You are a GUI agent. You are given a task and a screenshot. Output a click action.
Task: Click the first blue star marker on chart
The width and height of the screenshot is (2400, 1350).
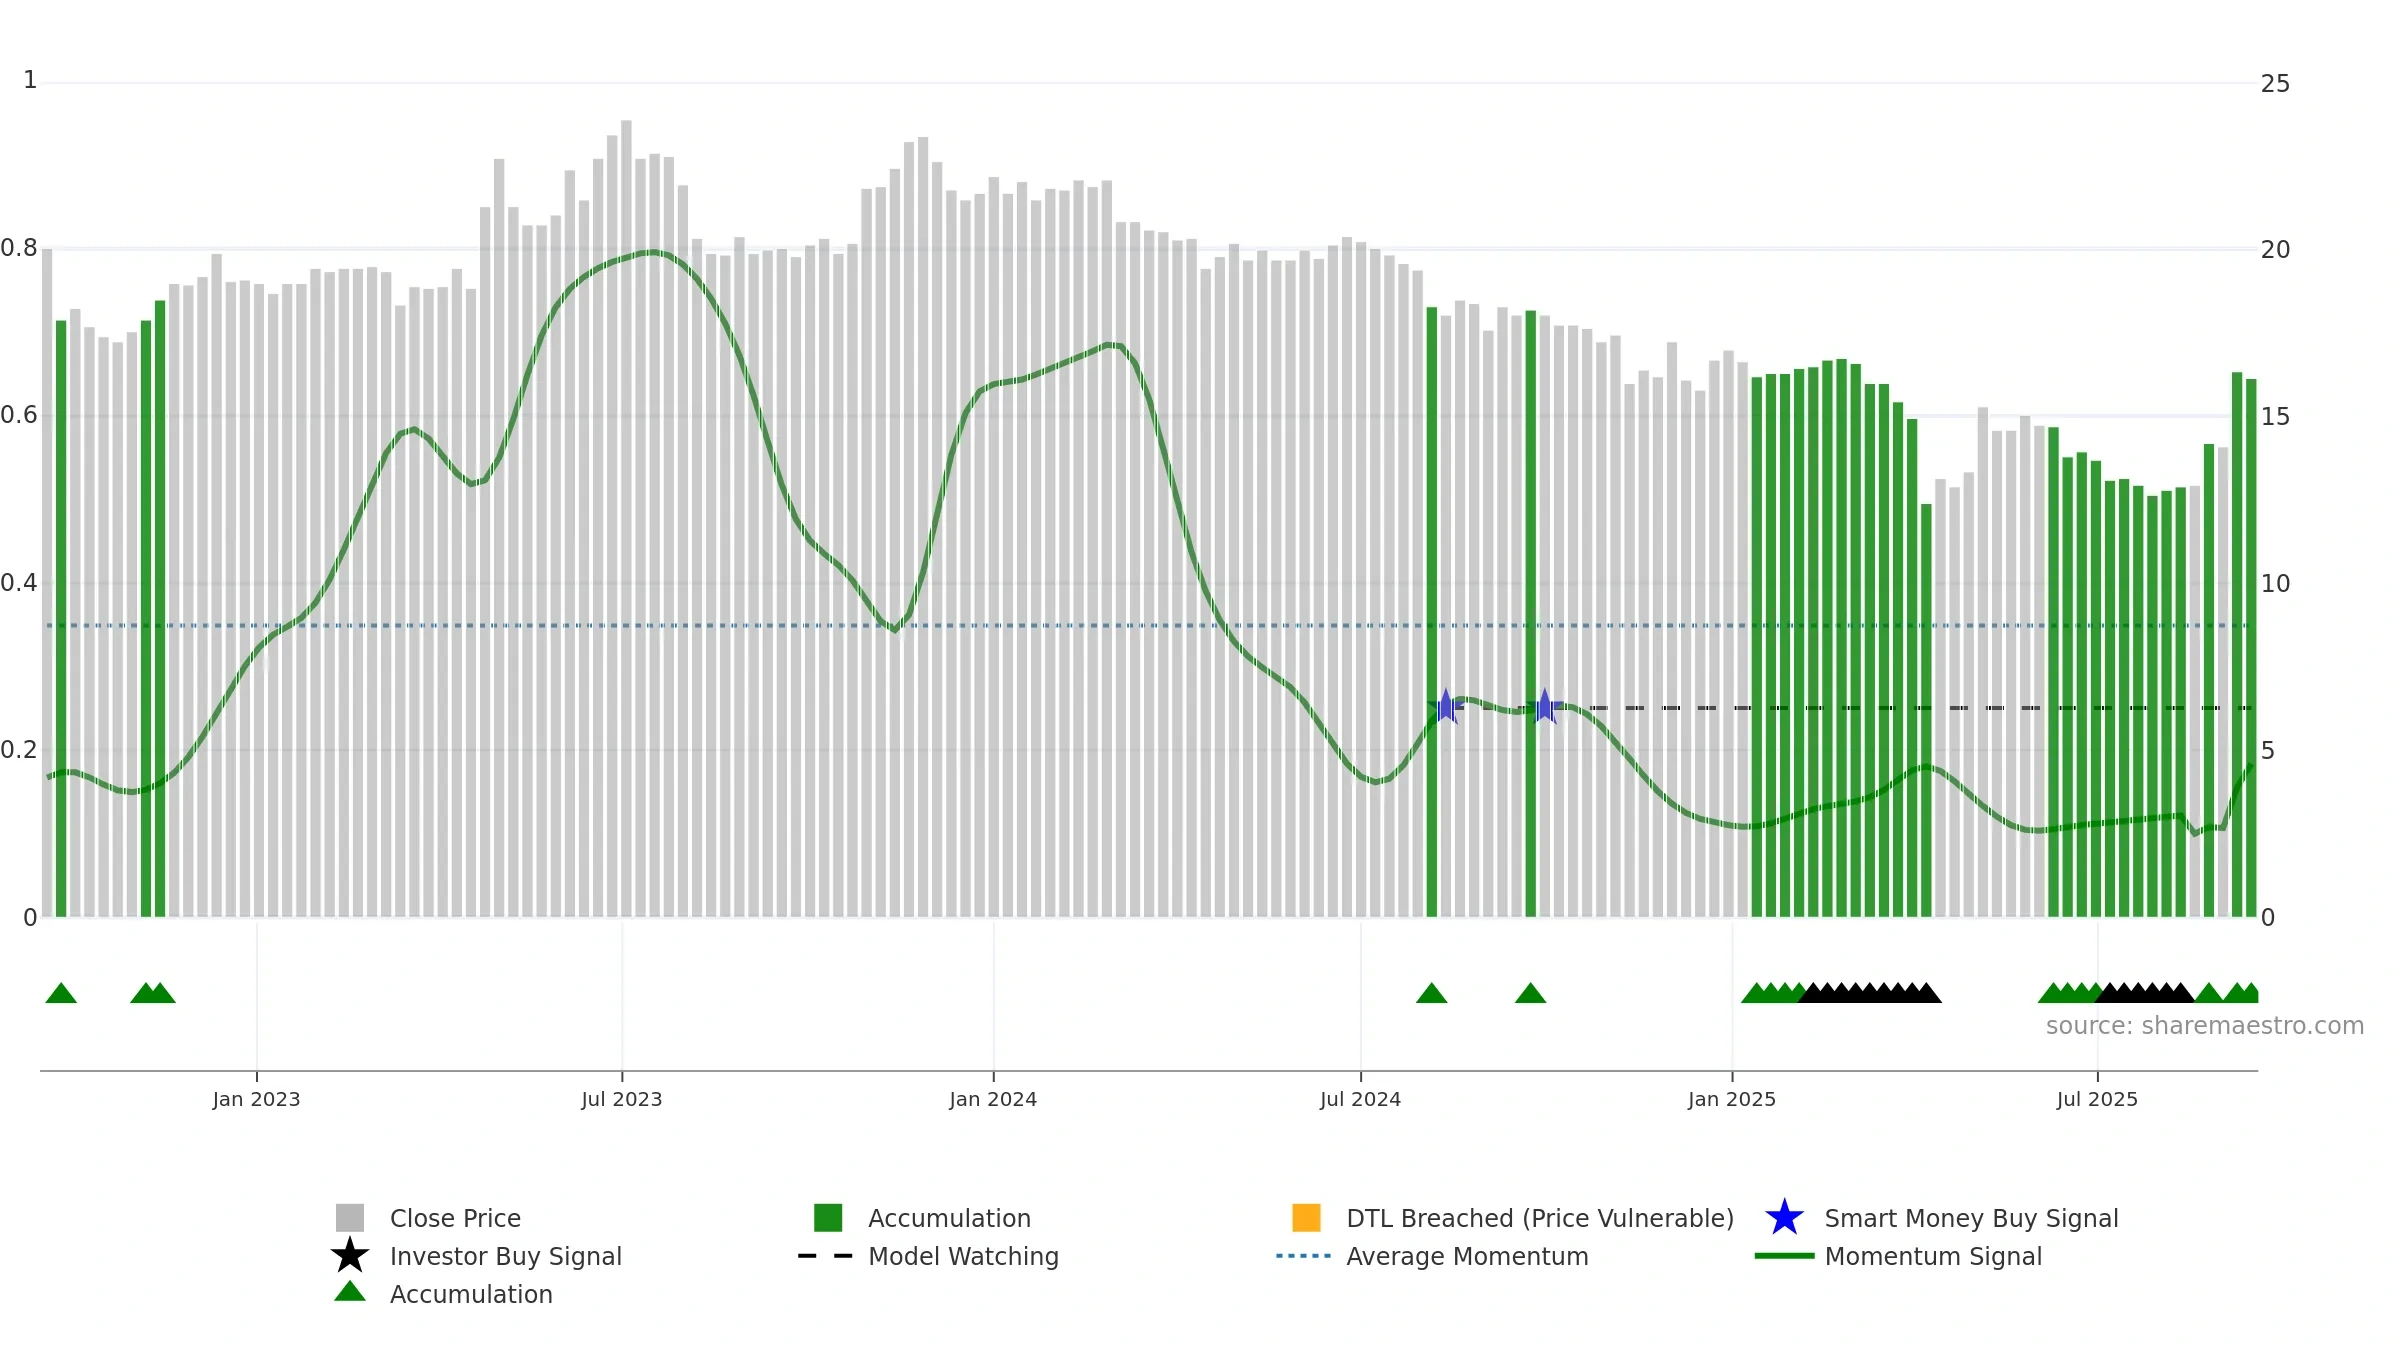pos(1446,707)
